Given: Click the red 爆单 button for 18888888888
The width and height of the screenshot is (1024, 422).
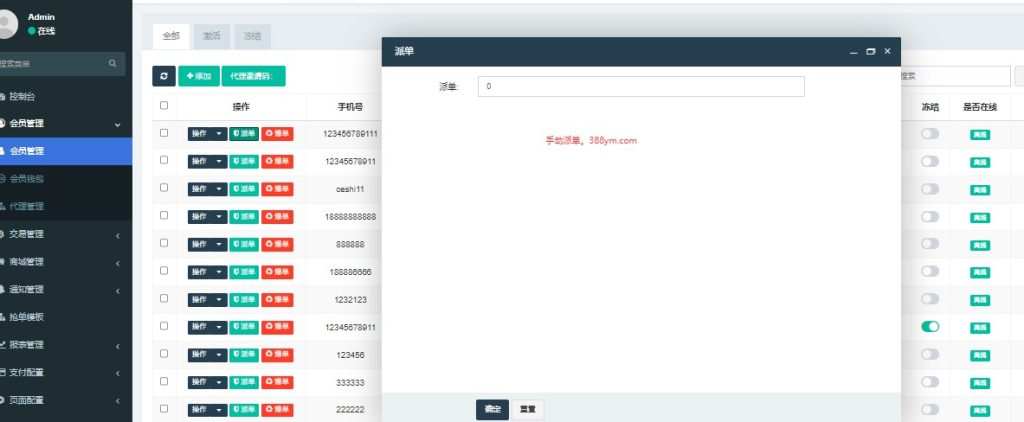Looking at the screenshot, I should pos(277,216).
